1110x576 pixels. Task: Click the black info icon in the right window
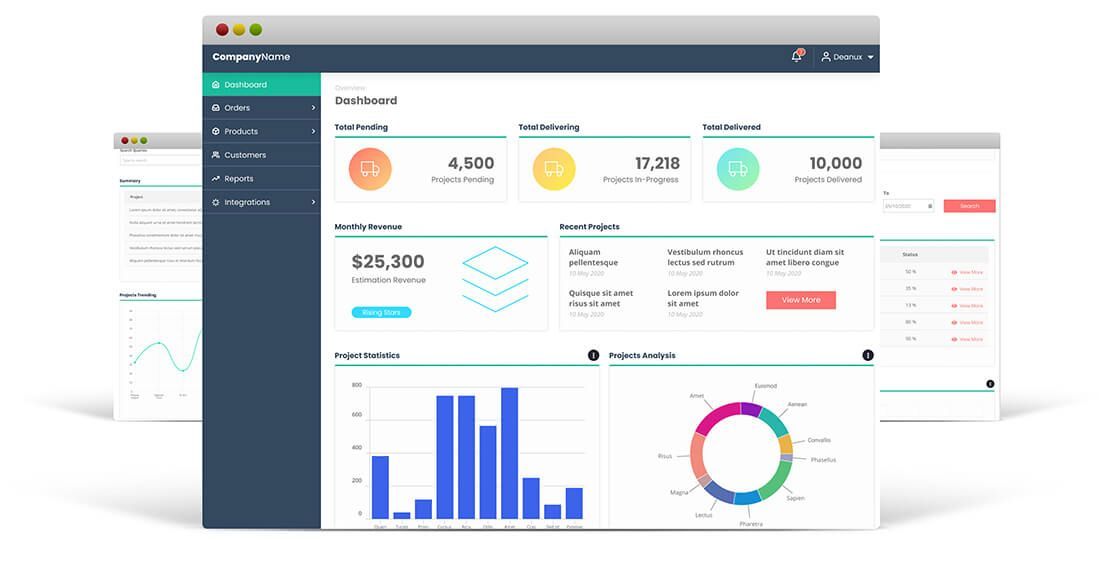point(990,384)
